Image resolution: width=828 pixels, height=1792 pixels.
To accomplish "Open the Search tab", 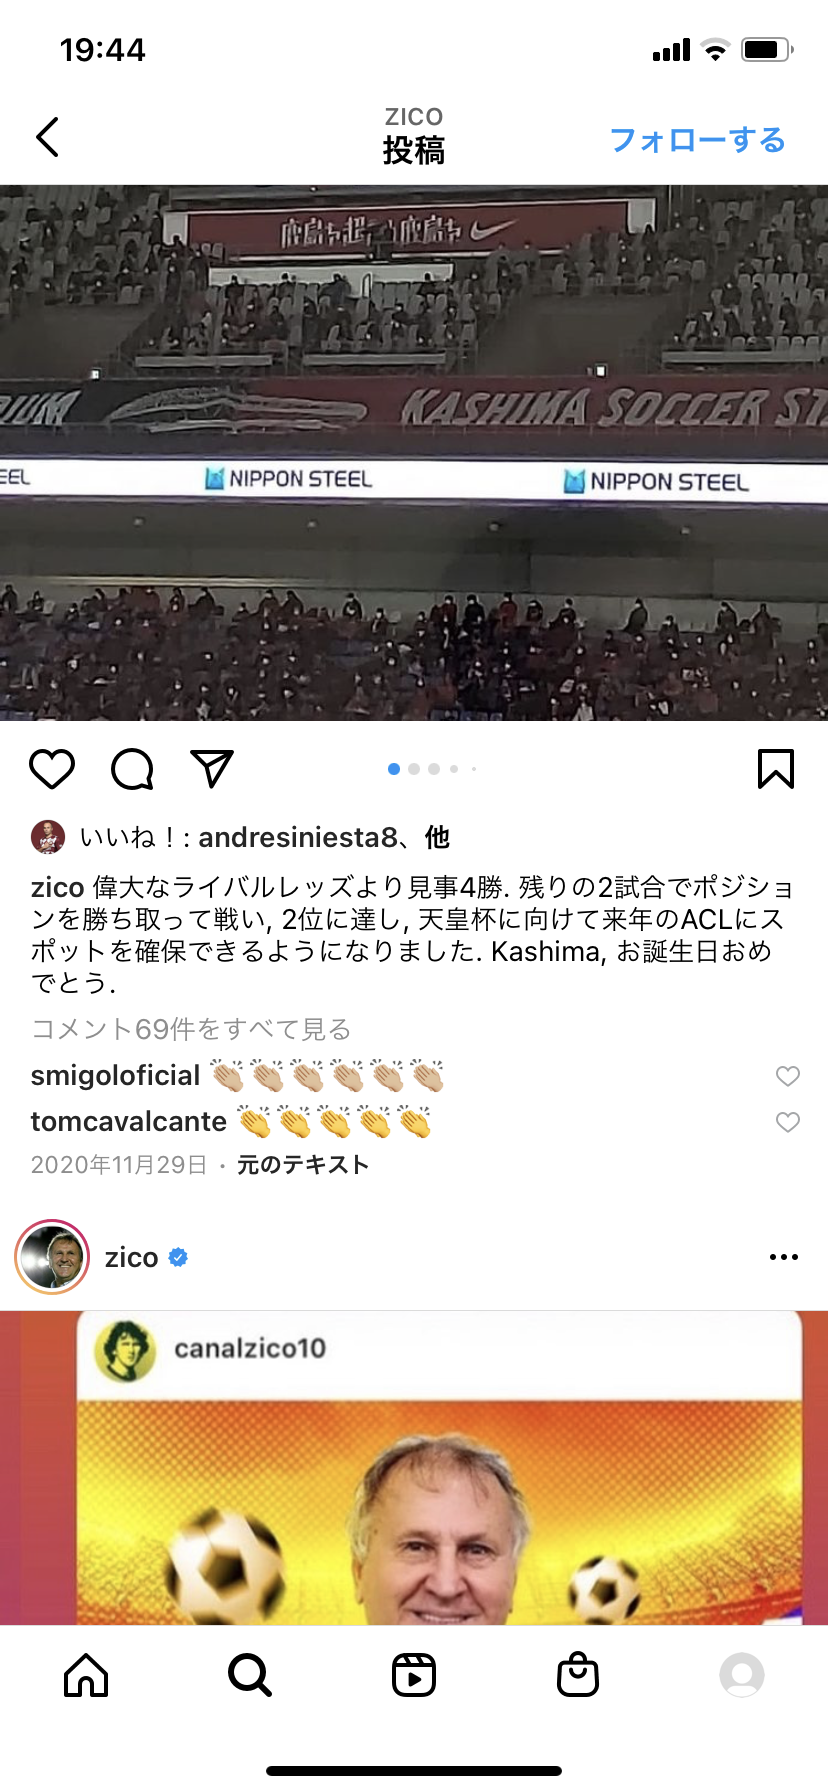I will [250, 1674].
